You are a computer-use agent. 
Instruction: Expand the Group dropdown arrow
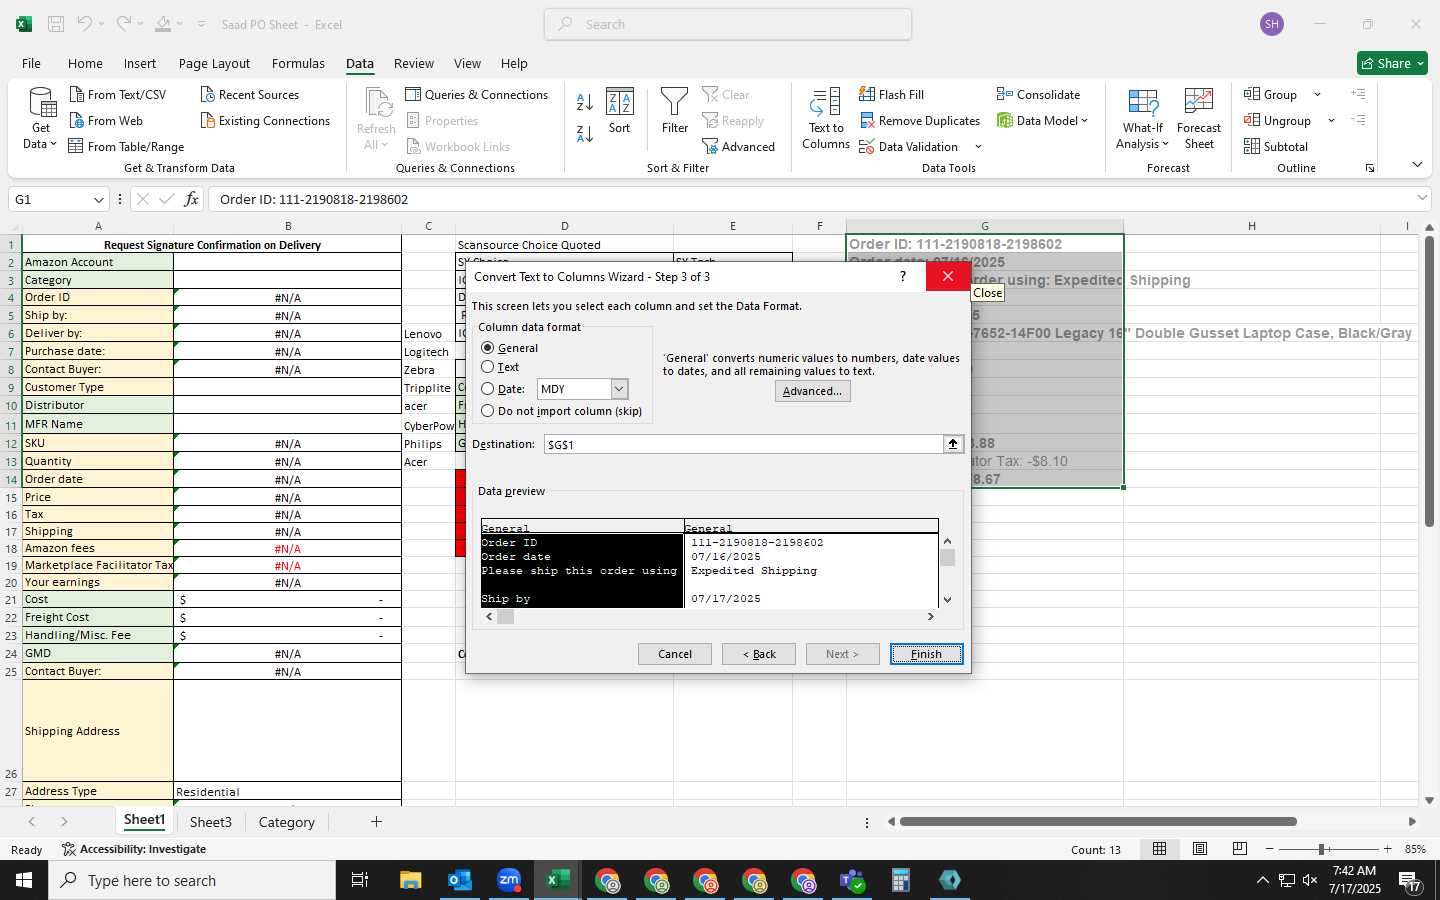(1317, 94)
